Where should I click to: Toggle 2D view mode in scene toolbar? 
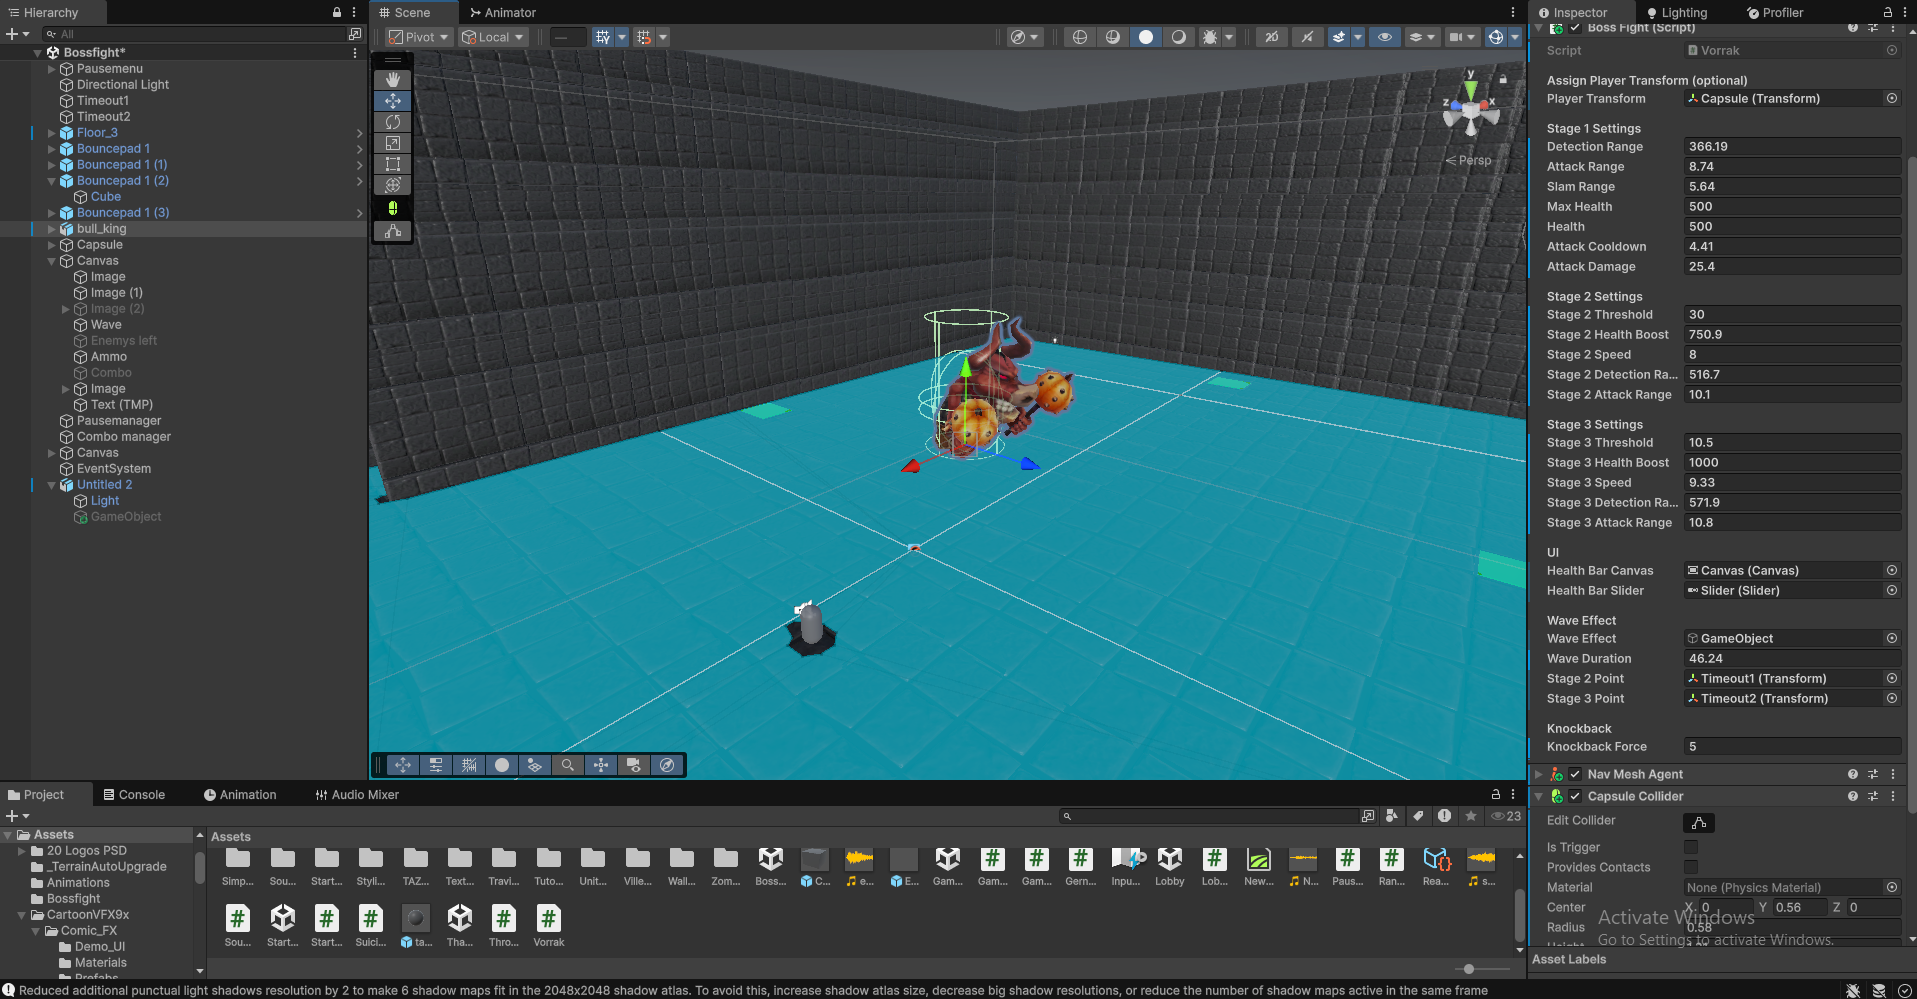click(1271, 37)
